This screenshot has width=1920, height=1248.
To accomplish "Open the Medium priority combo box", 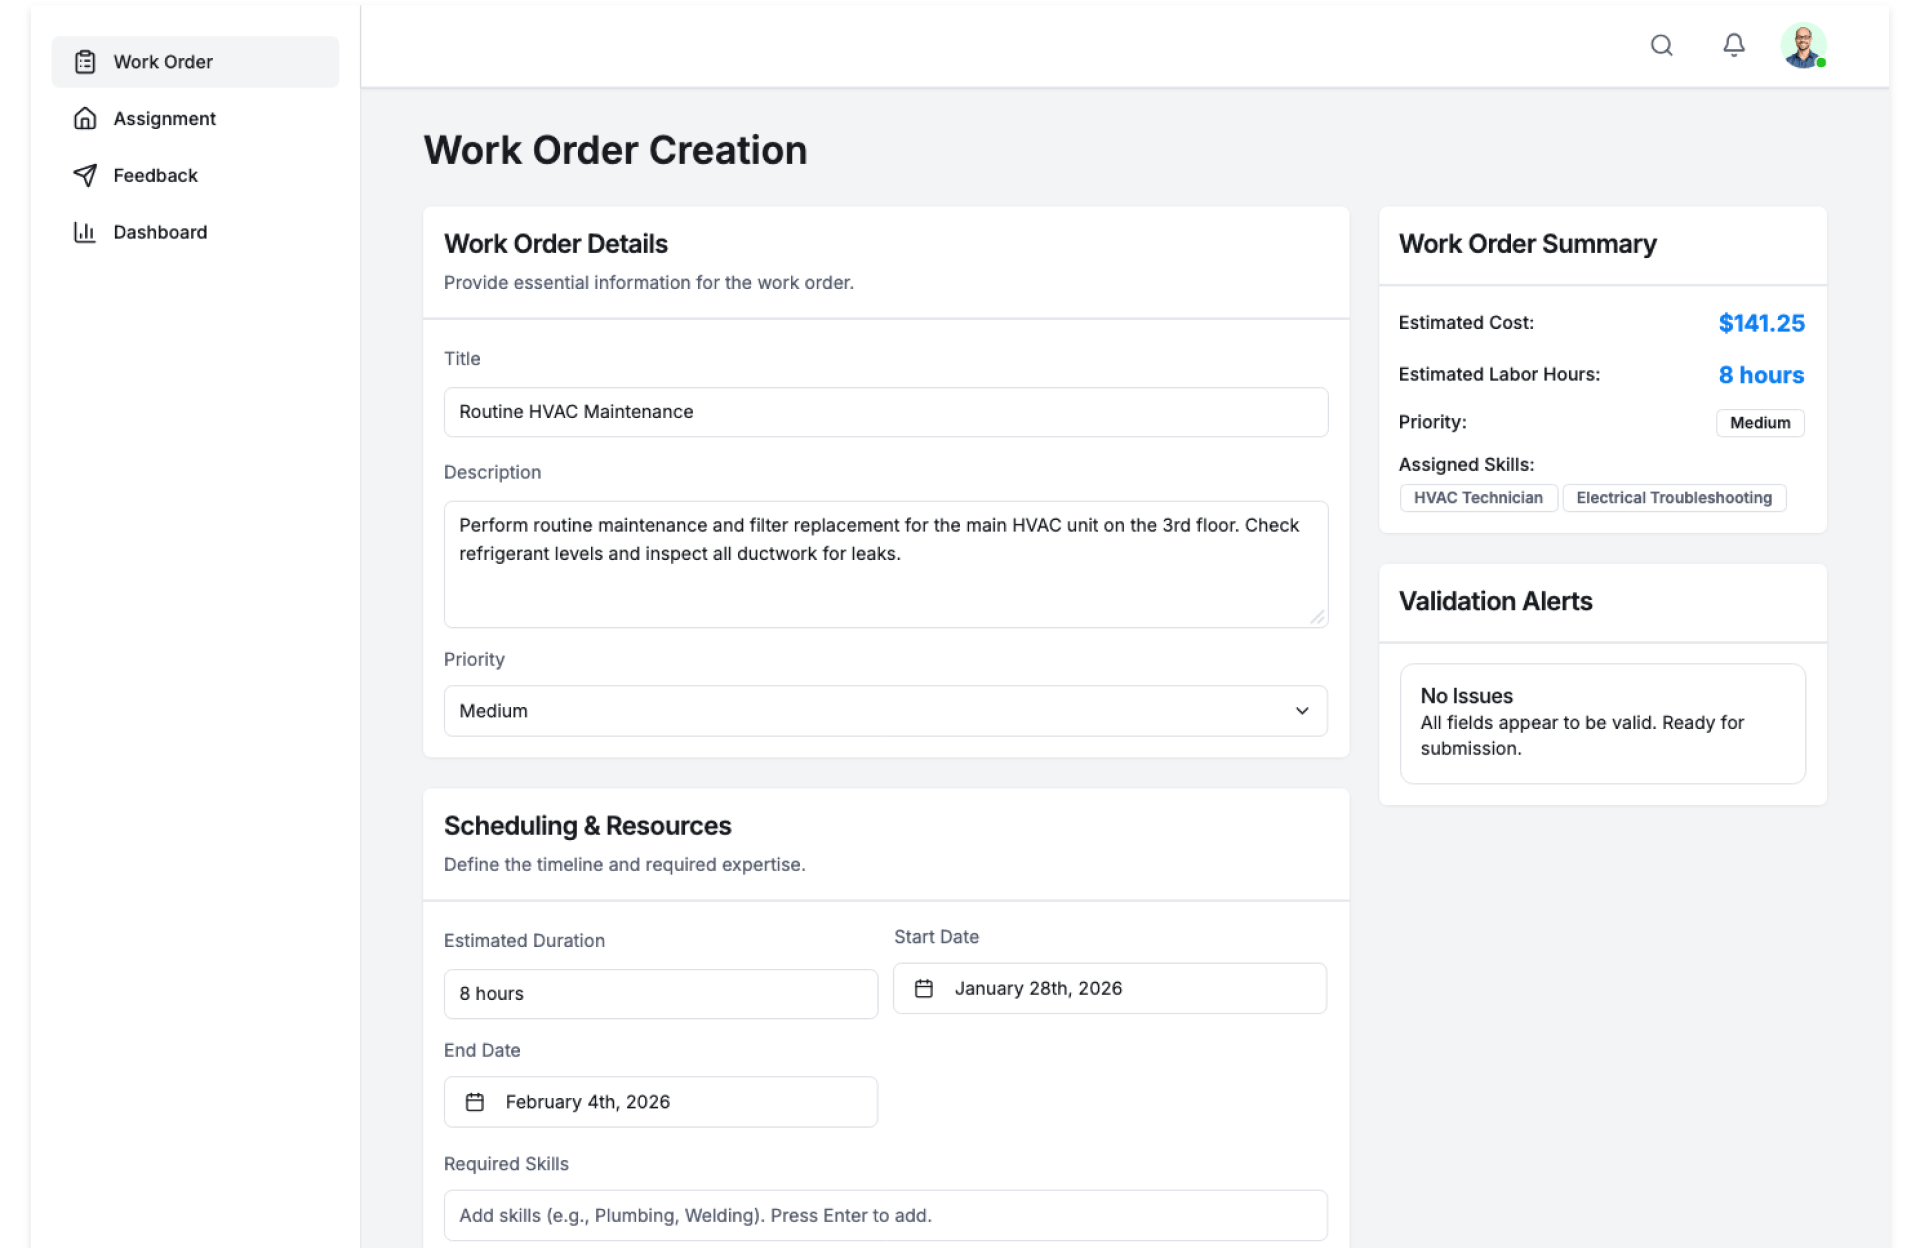I will [x=884, y=711].
